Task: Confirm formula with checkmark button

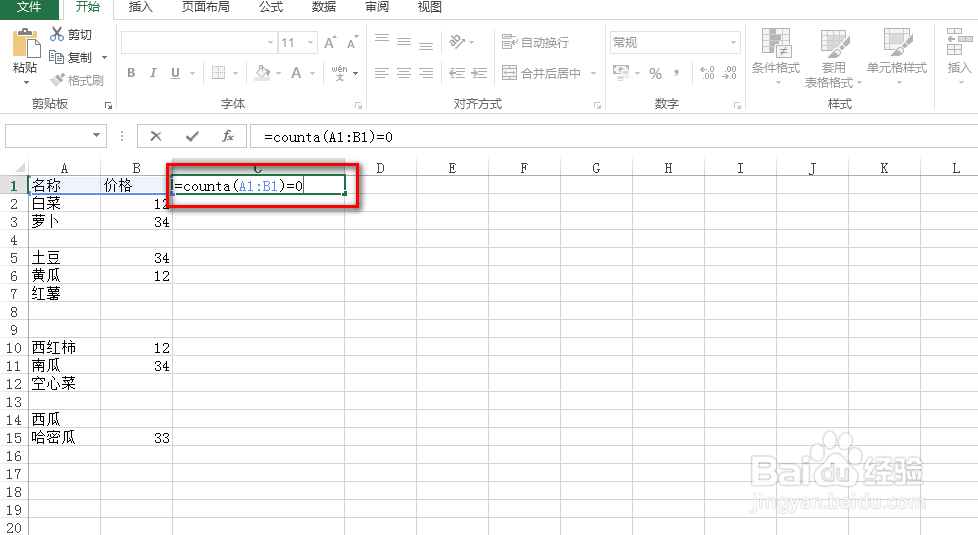Action: point(192,136)
